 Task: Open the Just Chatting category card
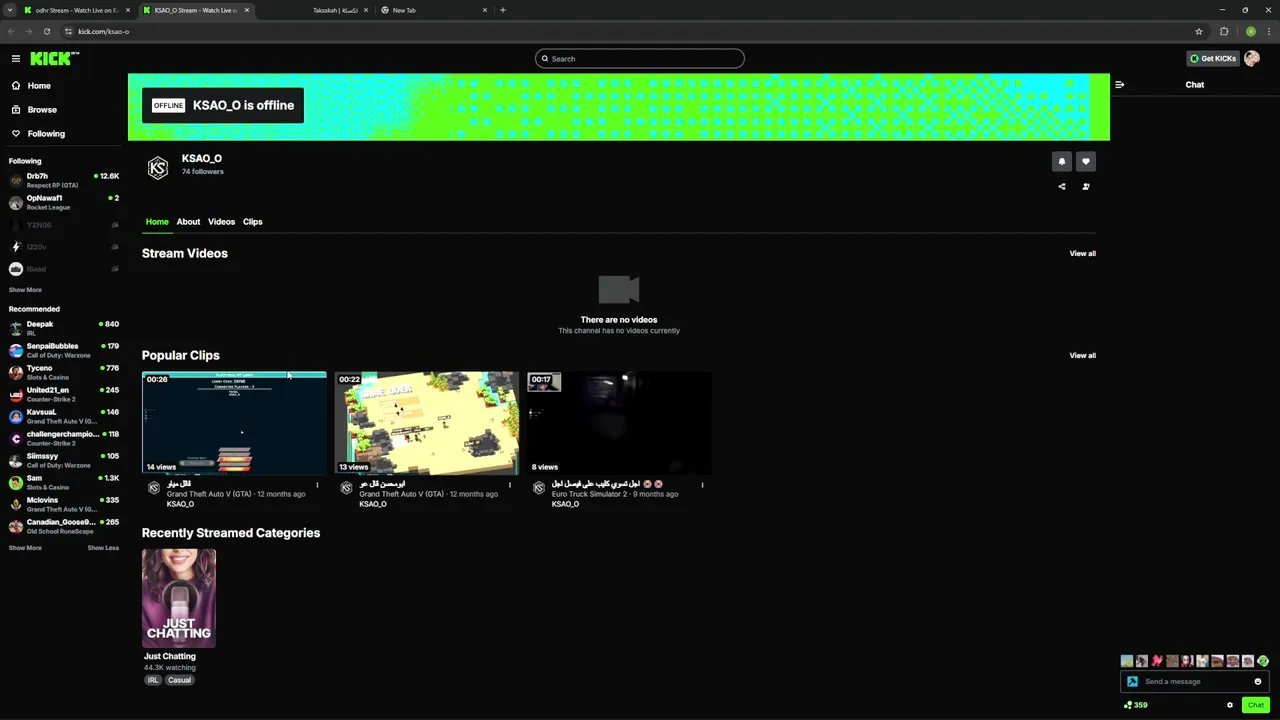(x=179, y=598)
